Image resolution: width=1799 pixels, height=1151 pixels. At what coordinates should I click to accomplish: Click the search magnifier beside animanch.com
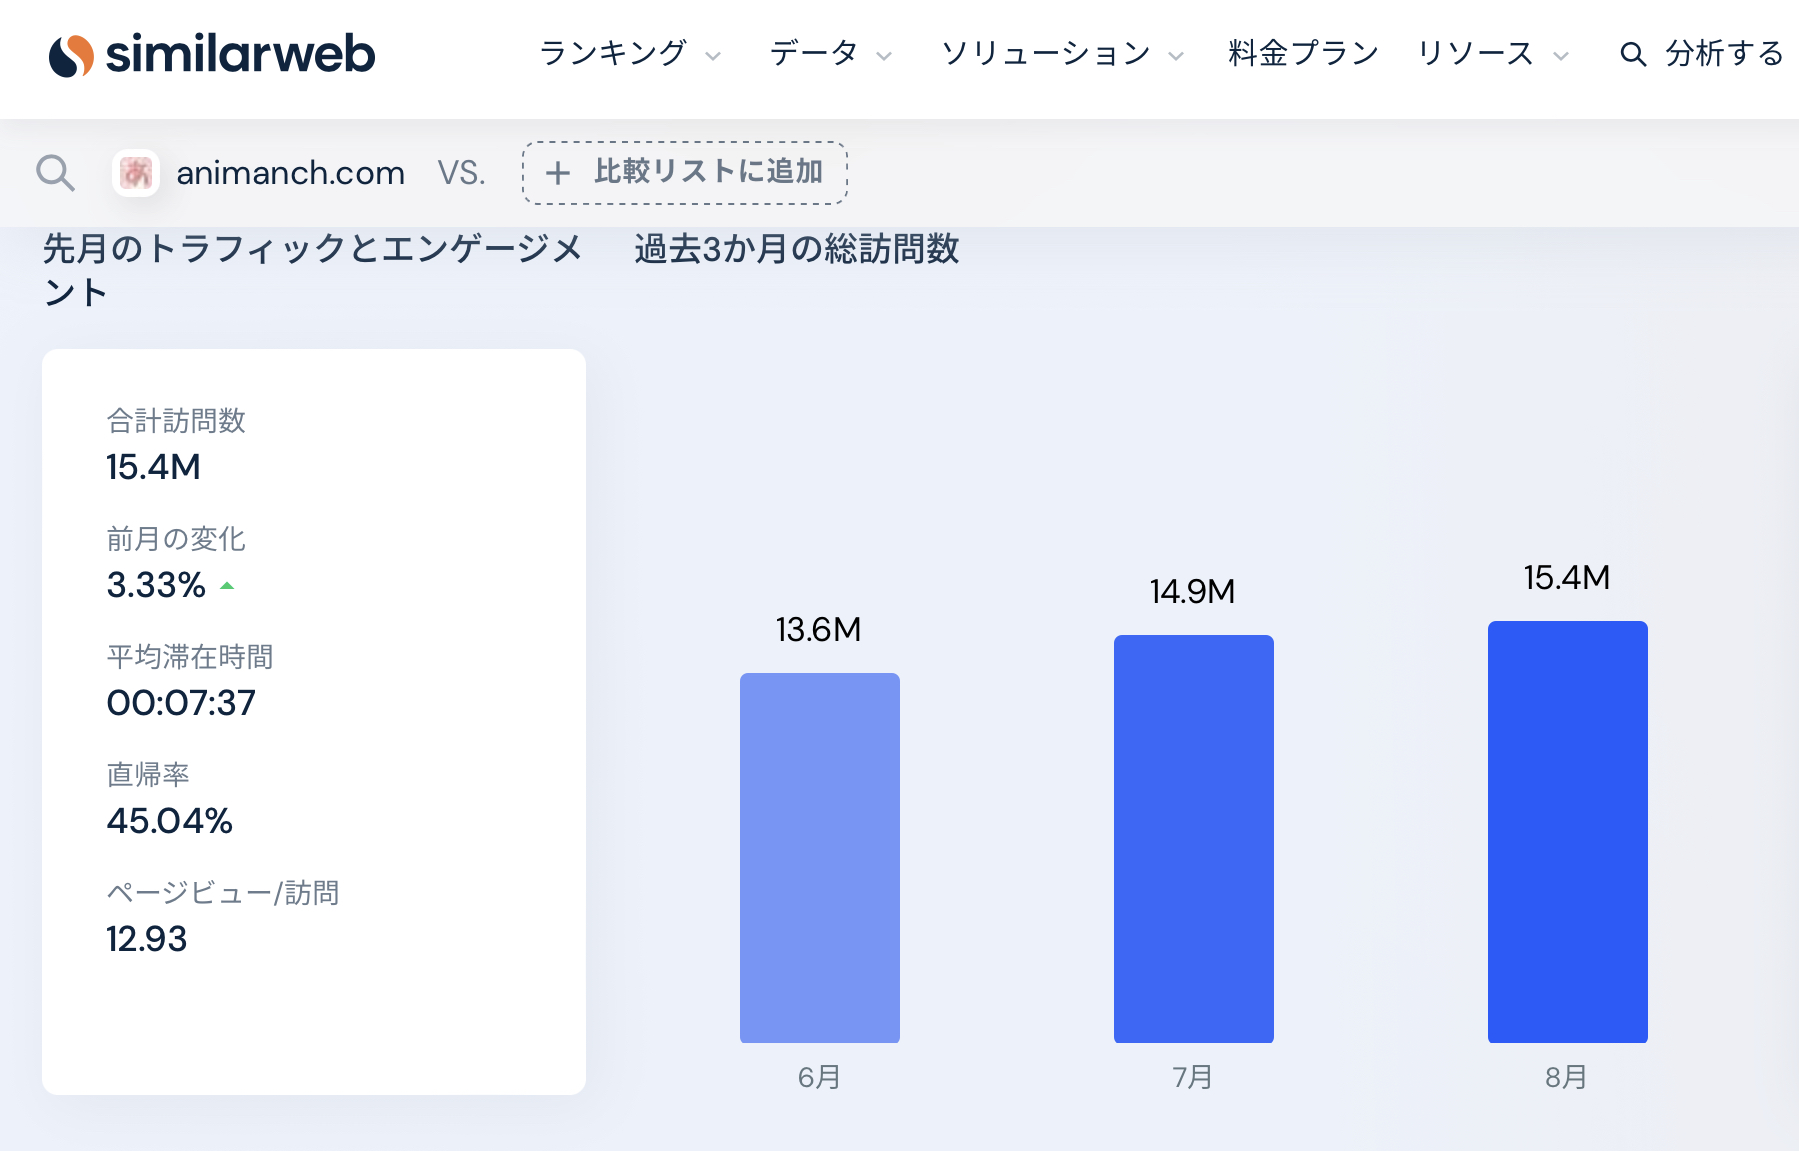(55, 173)
